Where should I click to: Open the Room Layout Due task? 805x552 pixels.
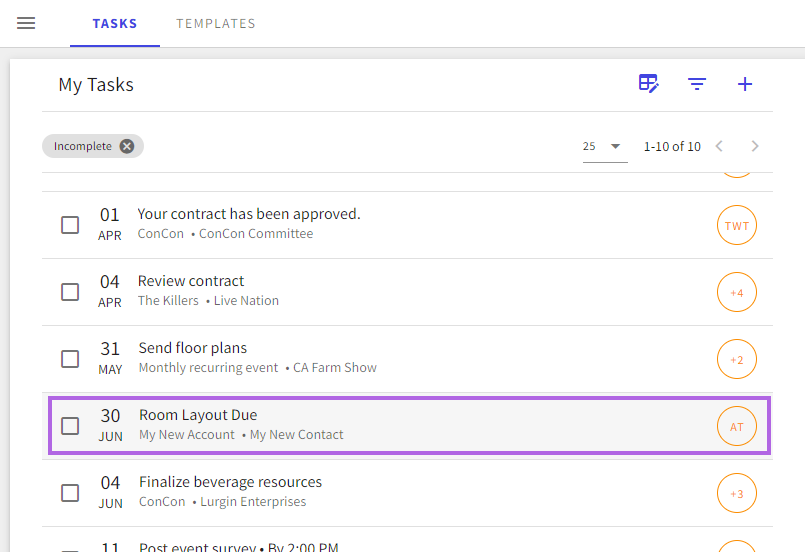click(x=198, y=415)
